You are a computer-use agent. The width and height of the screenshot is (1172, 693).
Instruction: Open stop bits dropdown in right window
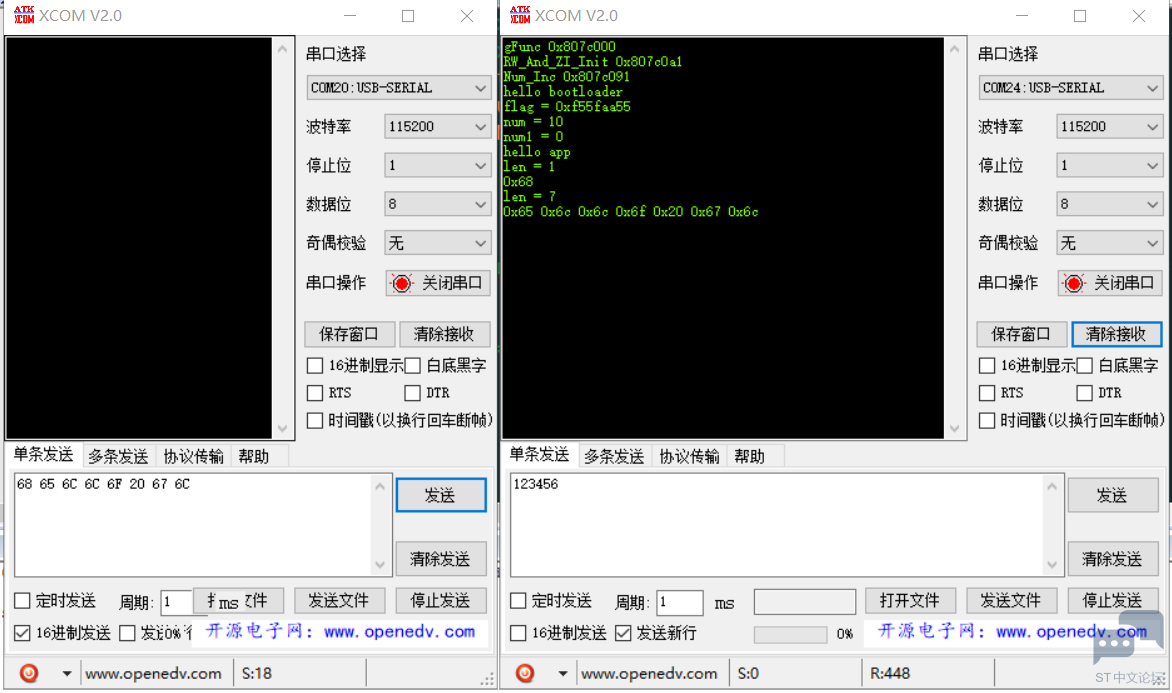1109,165
